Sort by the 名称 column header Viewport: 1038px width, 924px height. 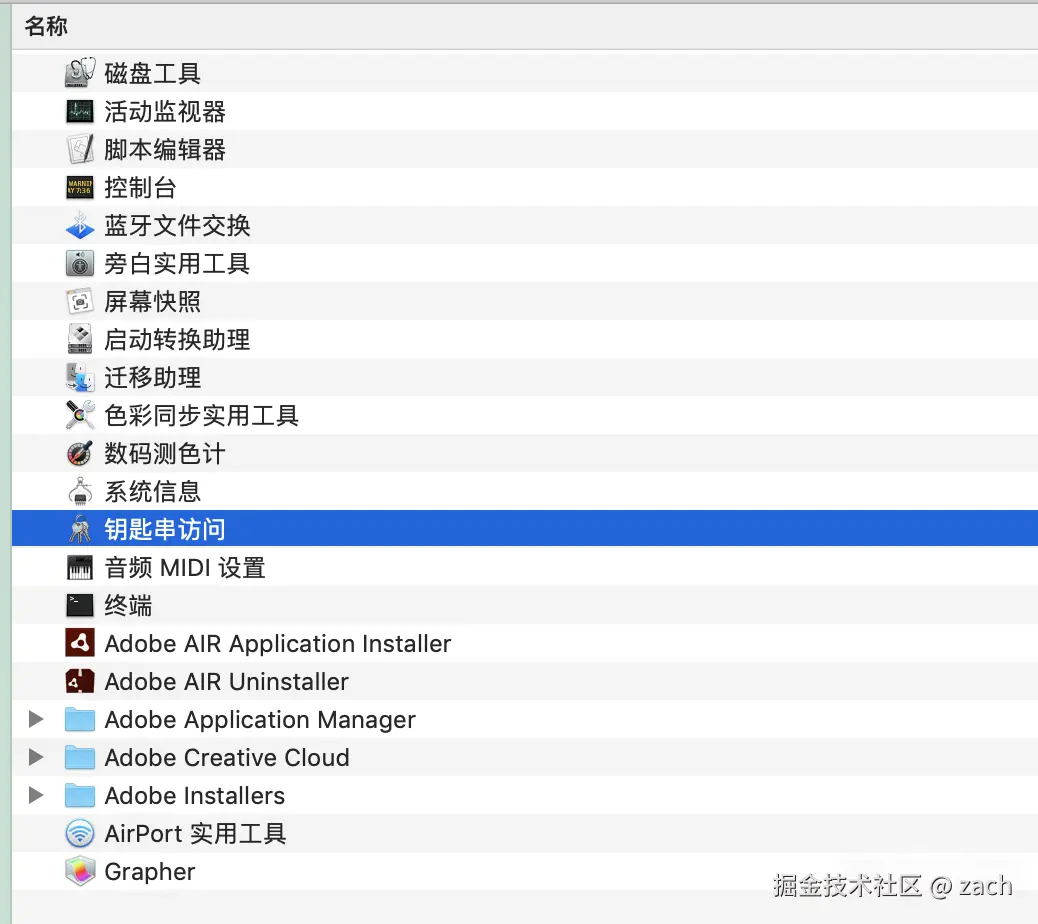click(47, 27)
